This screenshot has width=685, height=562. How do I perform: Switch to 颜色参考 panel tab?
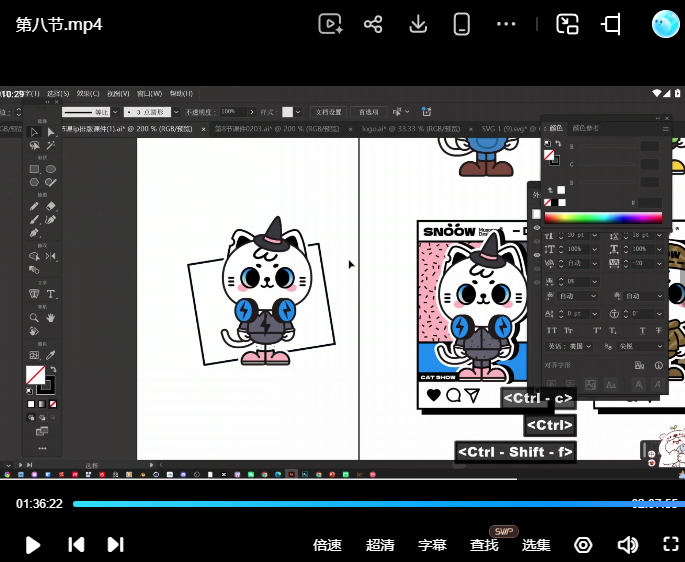click(585, 128)
